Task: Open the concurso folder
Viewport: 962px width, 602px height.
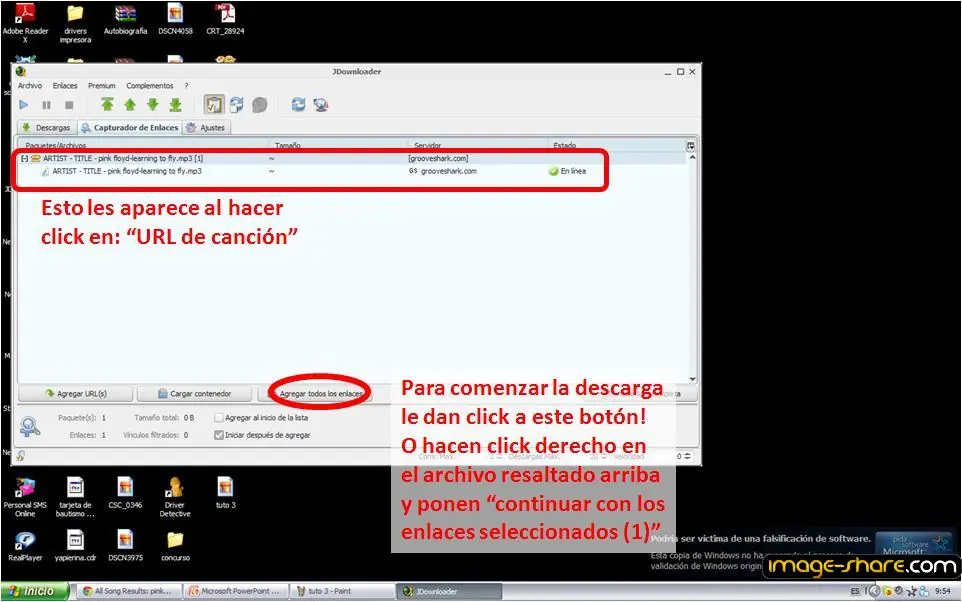Action: [175, 546]
